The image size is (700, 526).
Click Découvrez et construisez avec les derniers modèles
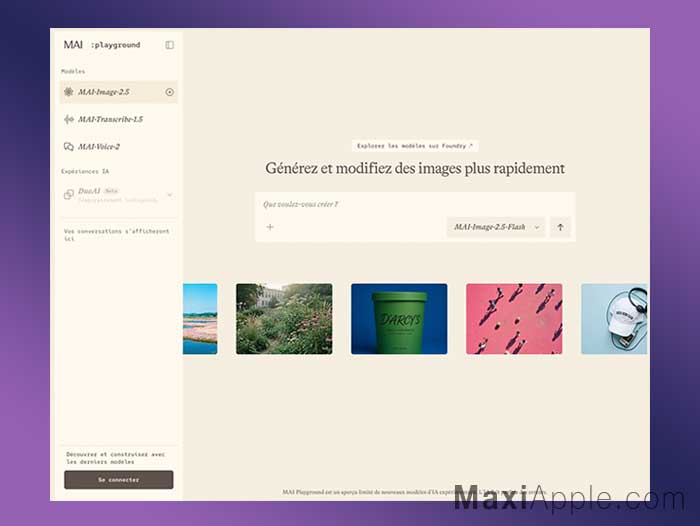[x=116, y=458]
